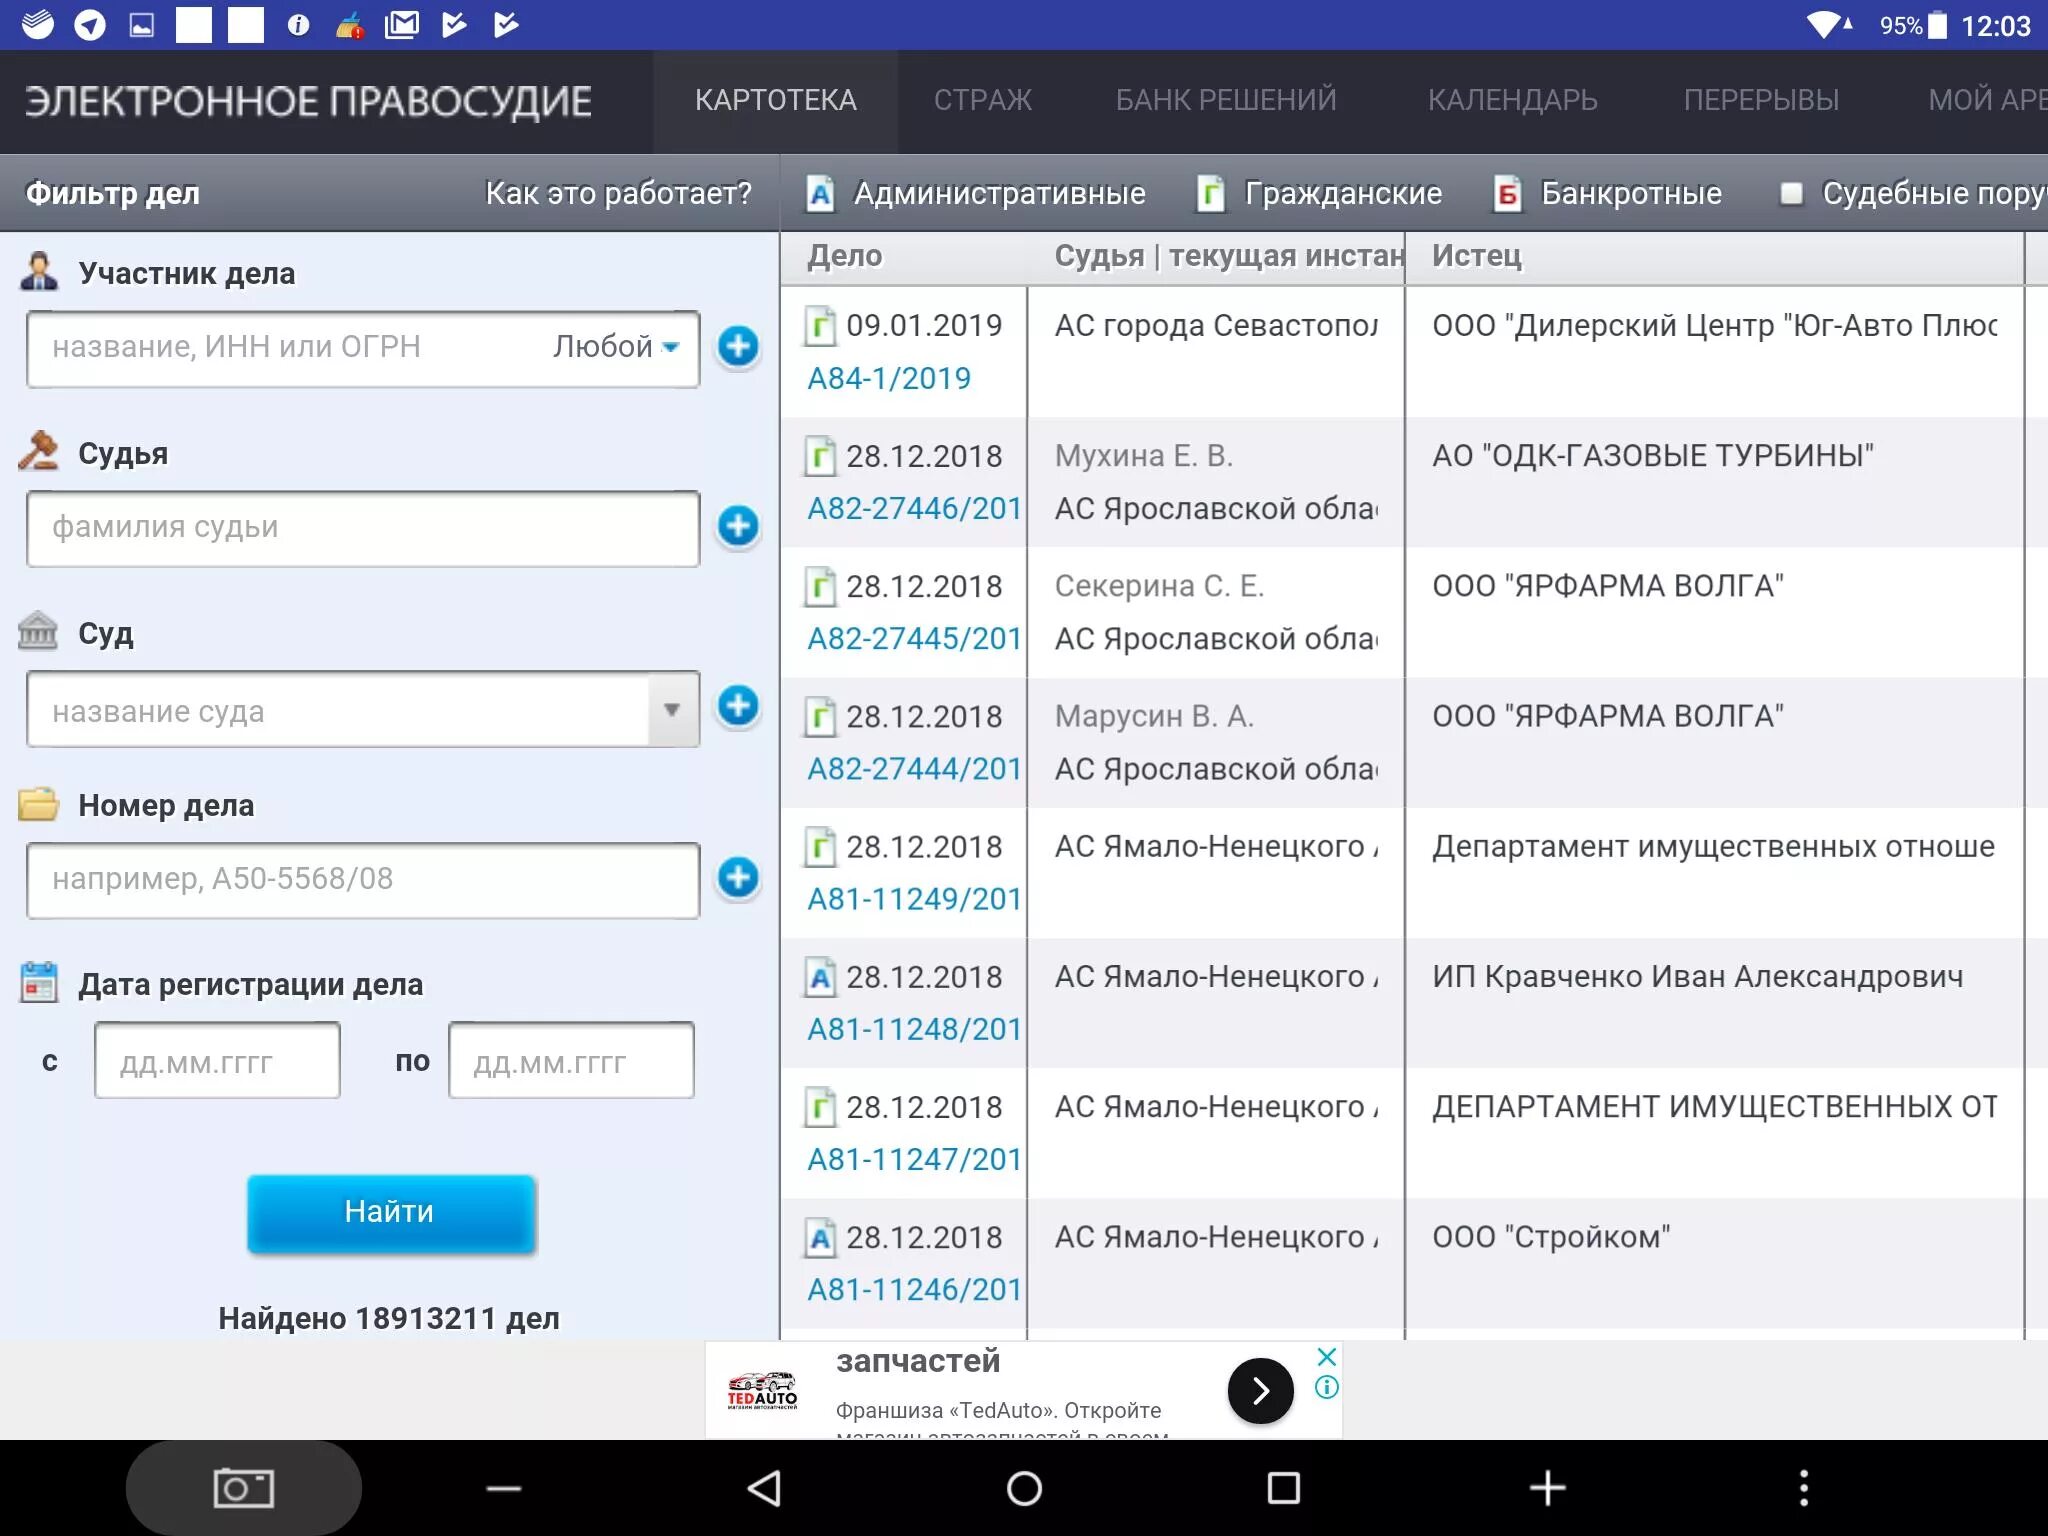This screenshot has height=1536, width=2048.
Task: Switch to Банк решений tab
Action: (1225, 100)
